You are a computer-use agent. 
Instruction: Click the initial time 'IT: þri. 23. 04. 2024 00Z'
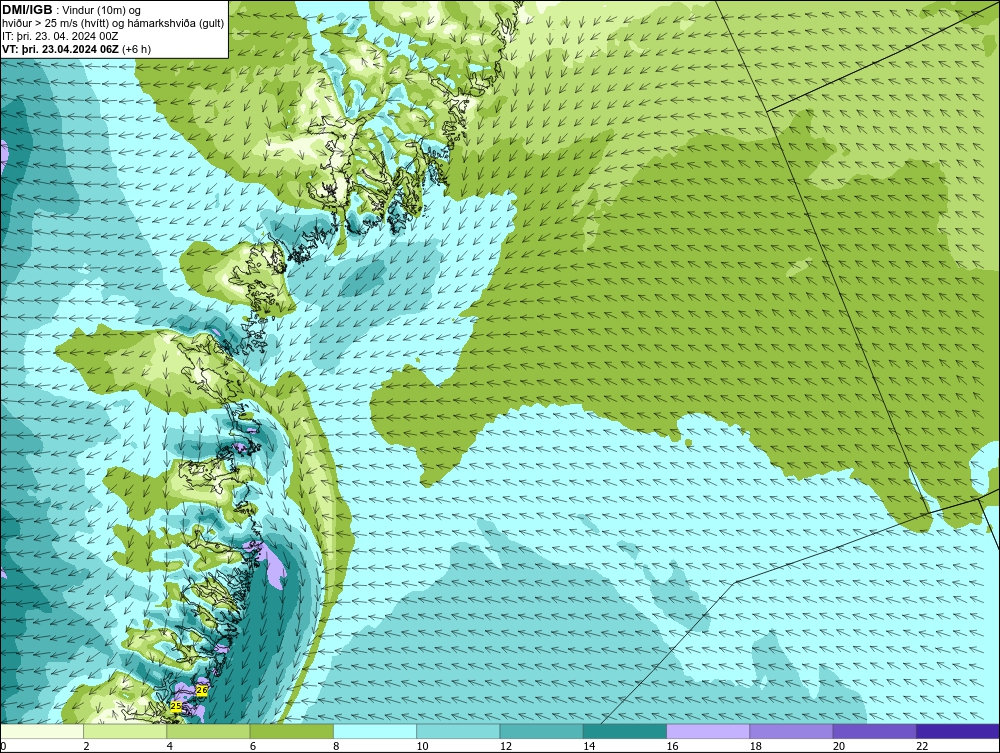60,36
